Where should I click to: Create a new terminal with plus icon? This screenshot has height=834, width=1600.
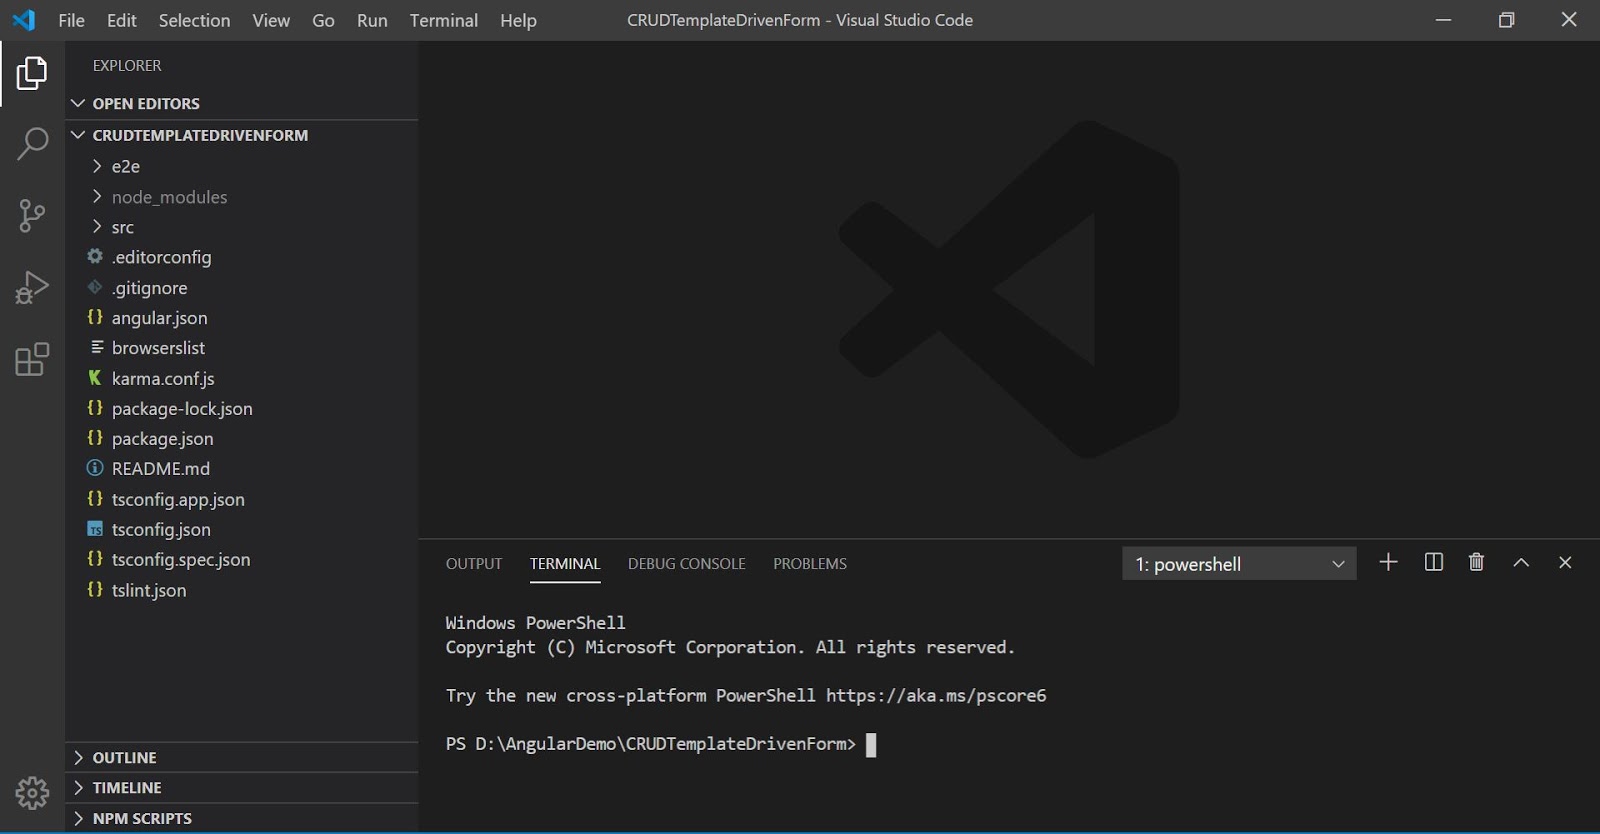1388,562
